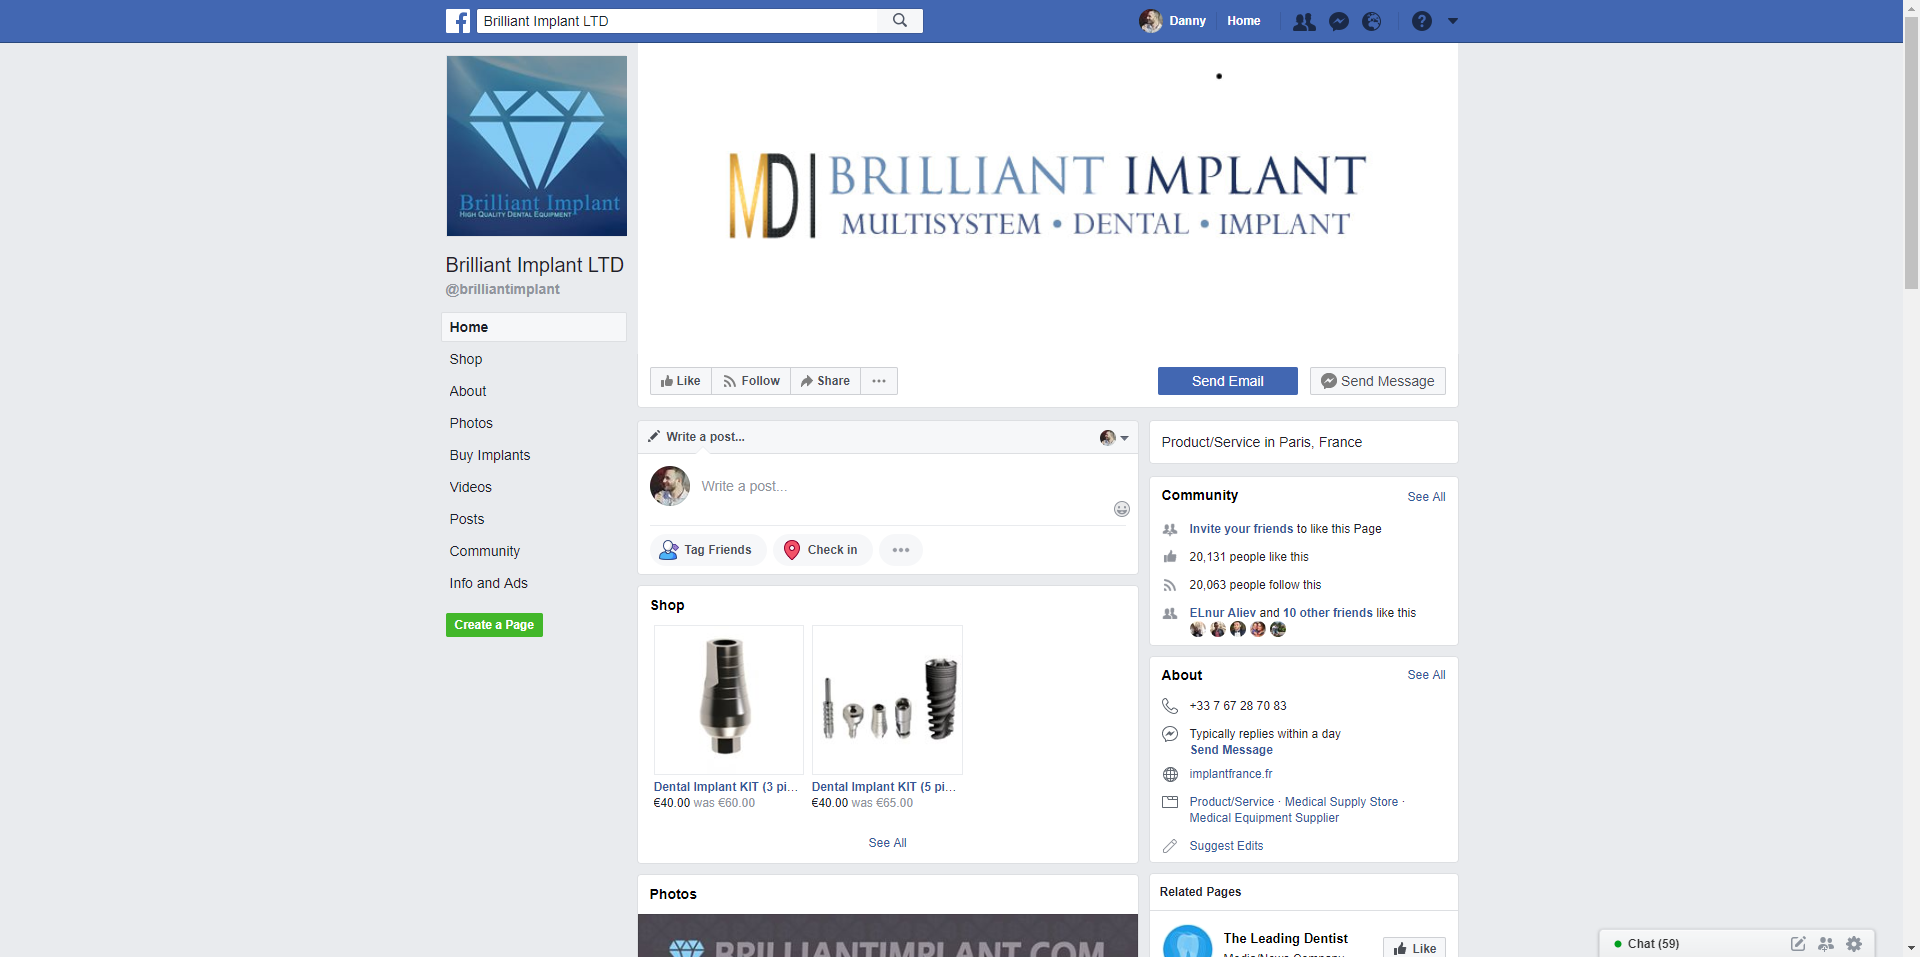Open the Dental Implant KIT (3 pi… title link
Screen dimensions: 1920x957
tap(726, 787)
